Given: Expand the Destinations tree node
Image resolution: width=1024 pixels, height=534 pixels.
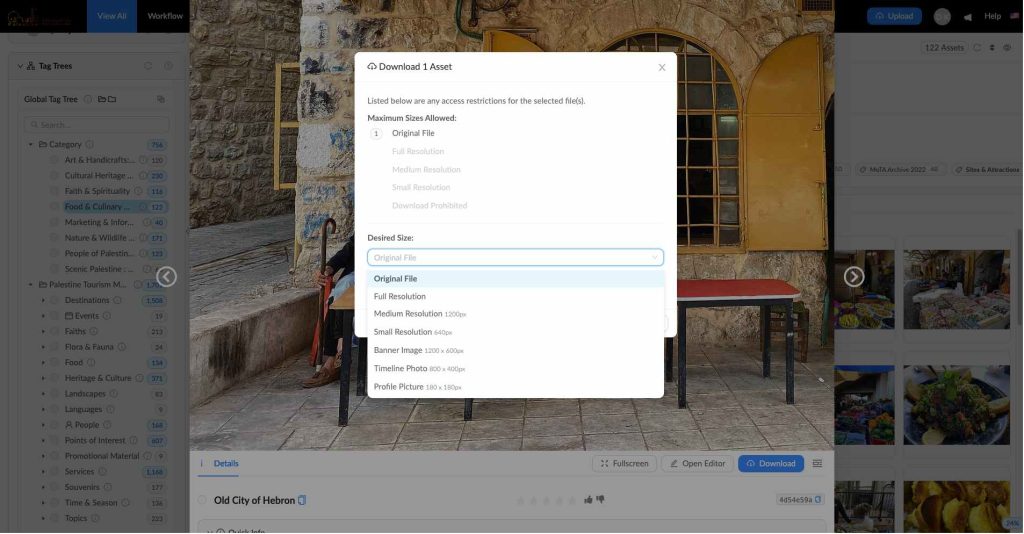Looking at the screenshot, I should coord(43,300).
